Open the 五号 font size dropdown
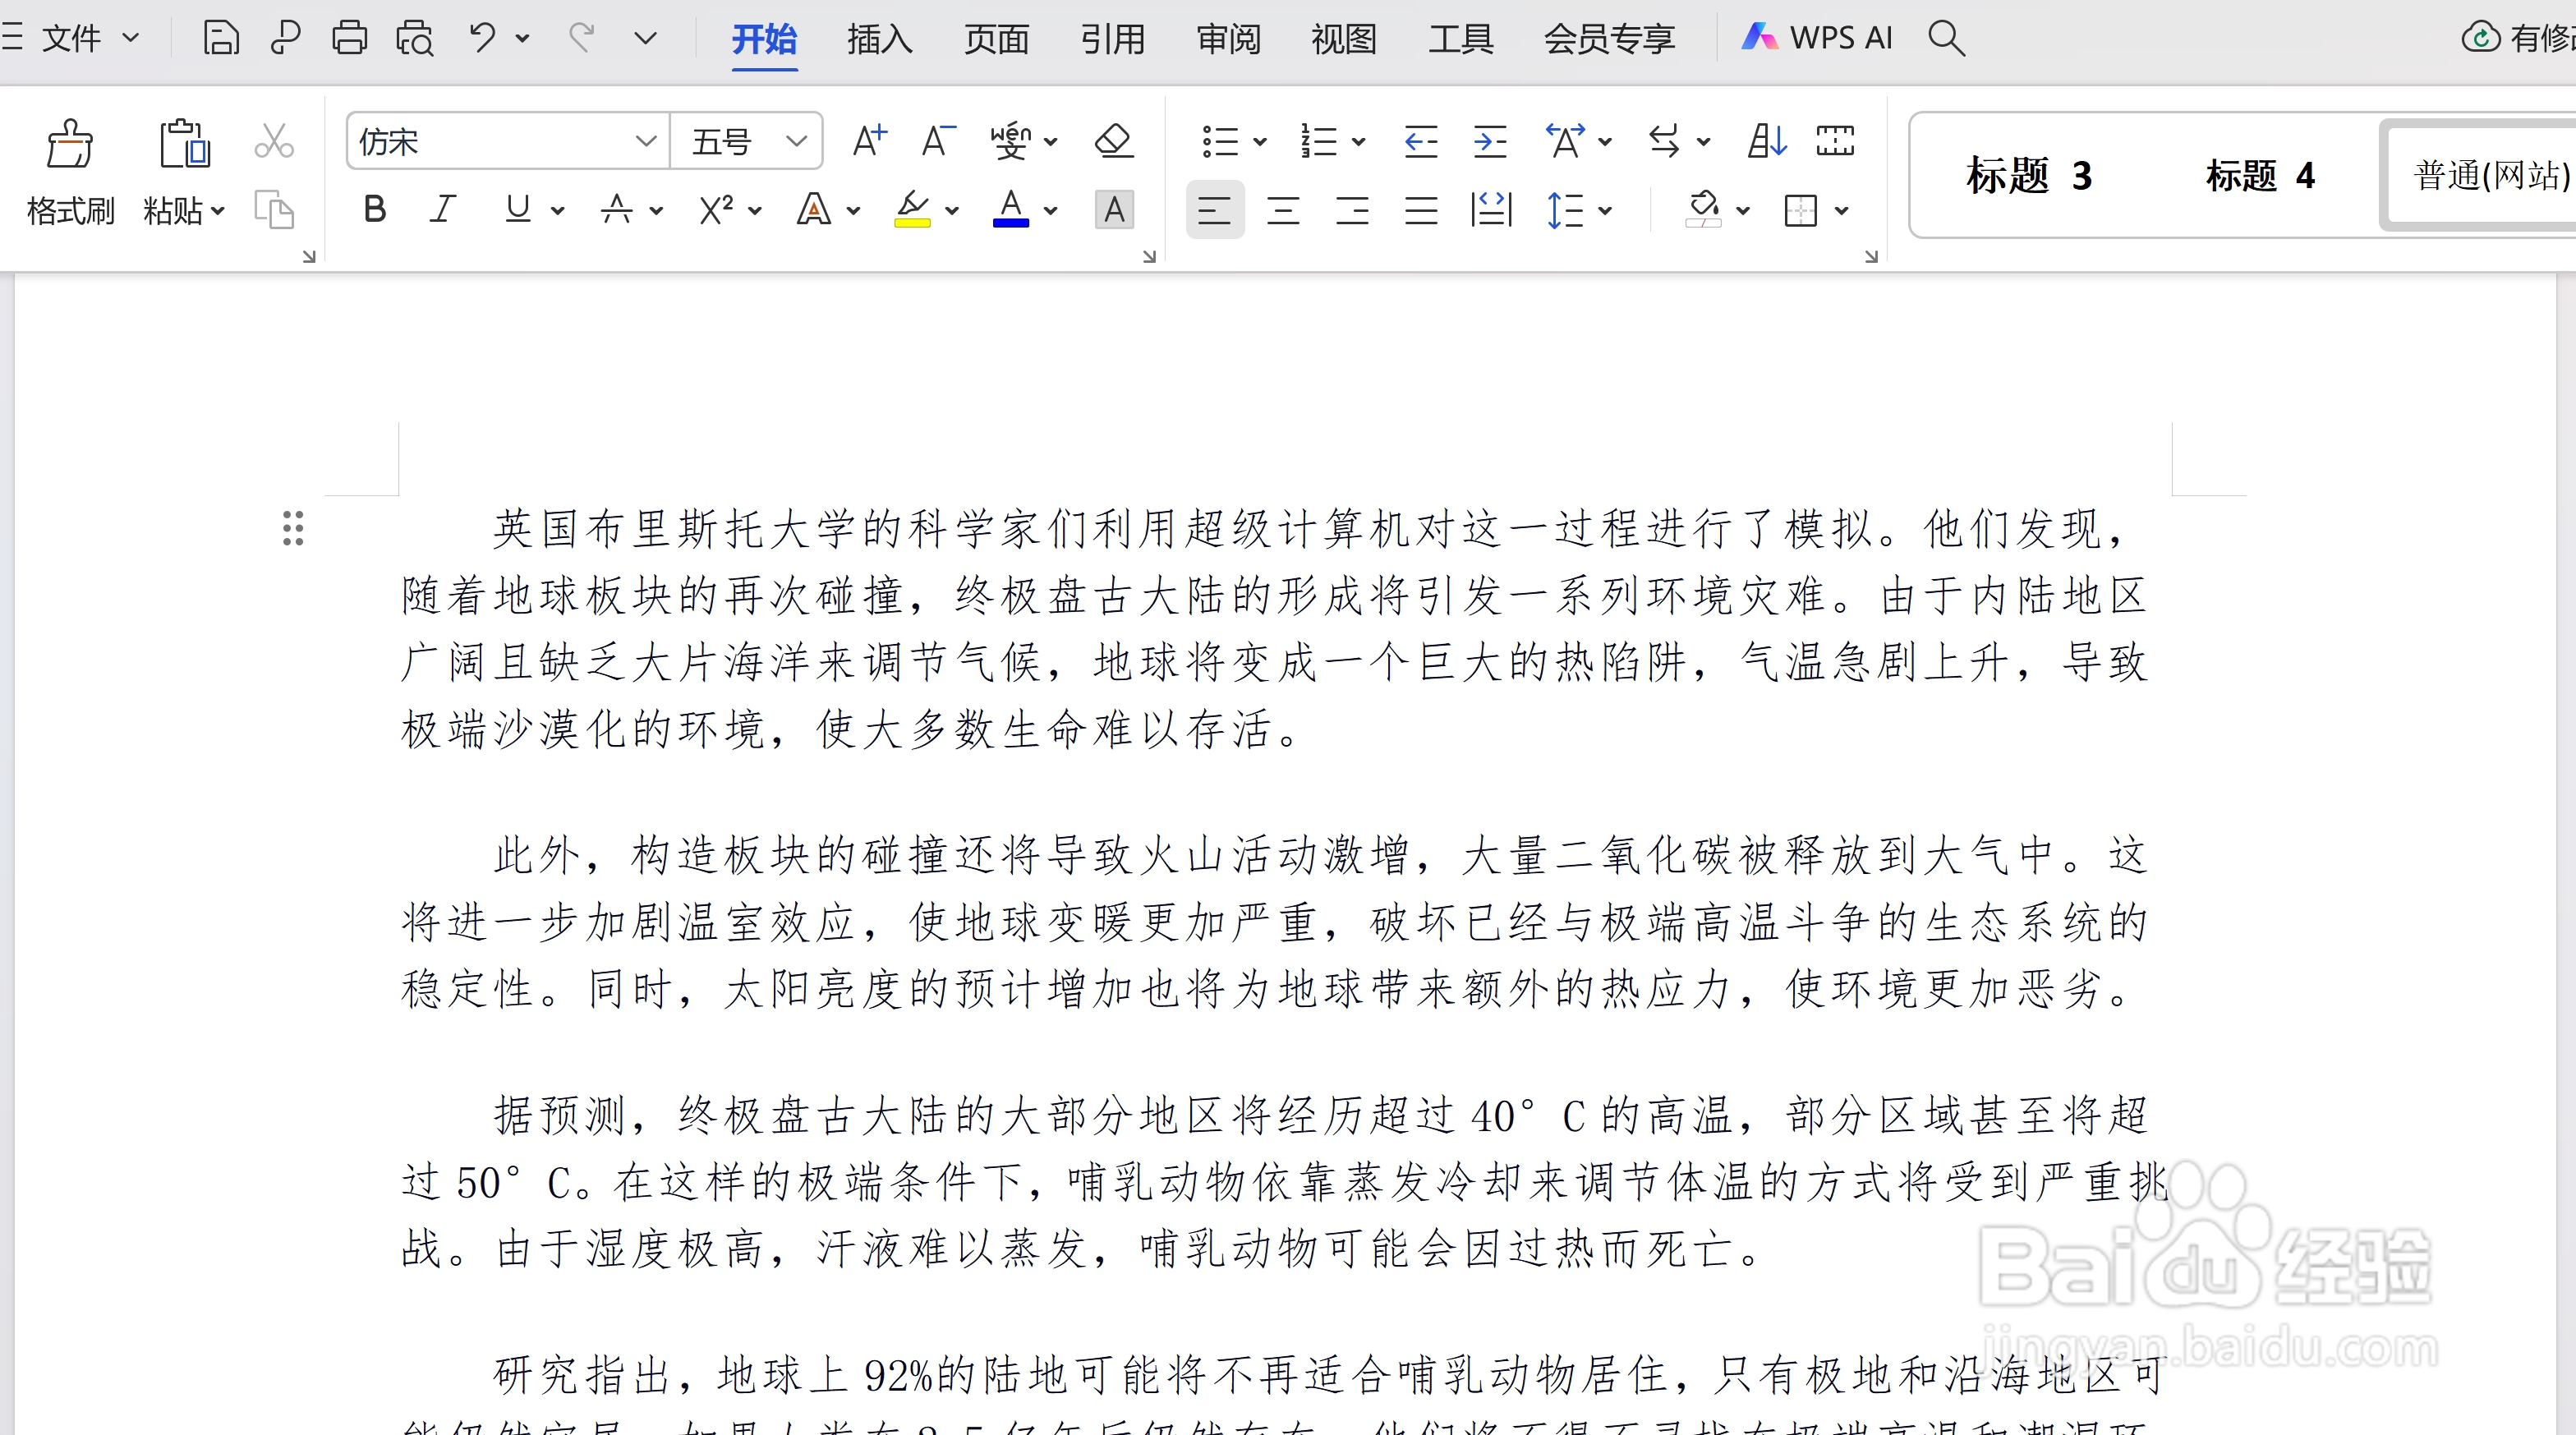This screenshot has height=1435, width=2576. click(x=795, y=140)
